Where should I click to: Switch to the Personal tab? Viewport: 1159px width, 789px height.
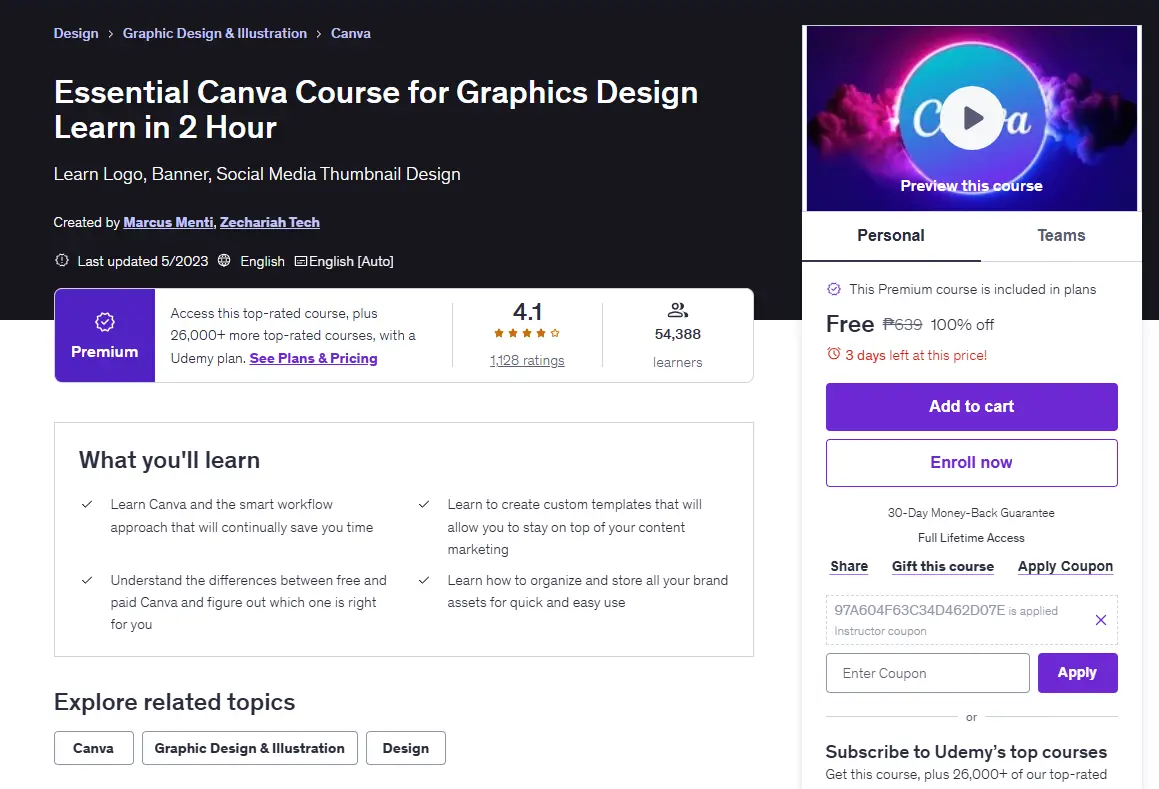891,236
